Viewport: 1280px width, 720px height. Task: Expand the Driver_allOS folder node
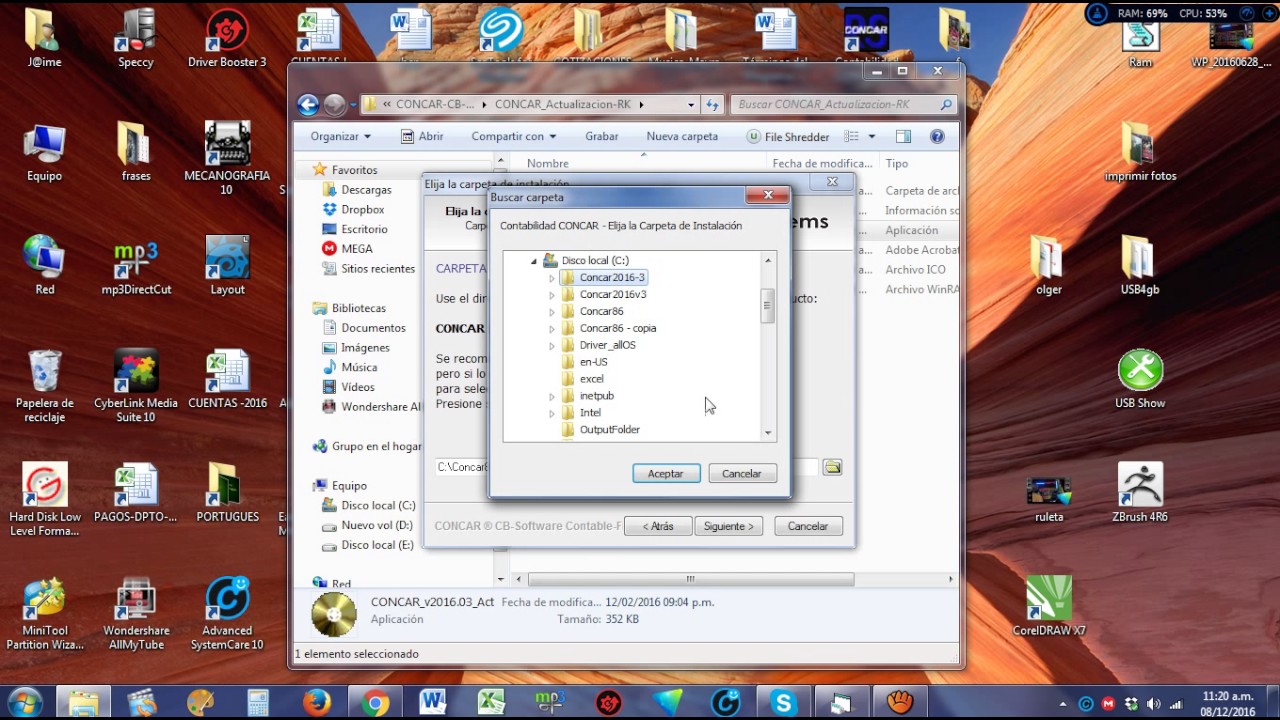pos(552,345)
